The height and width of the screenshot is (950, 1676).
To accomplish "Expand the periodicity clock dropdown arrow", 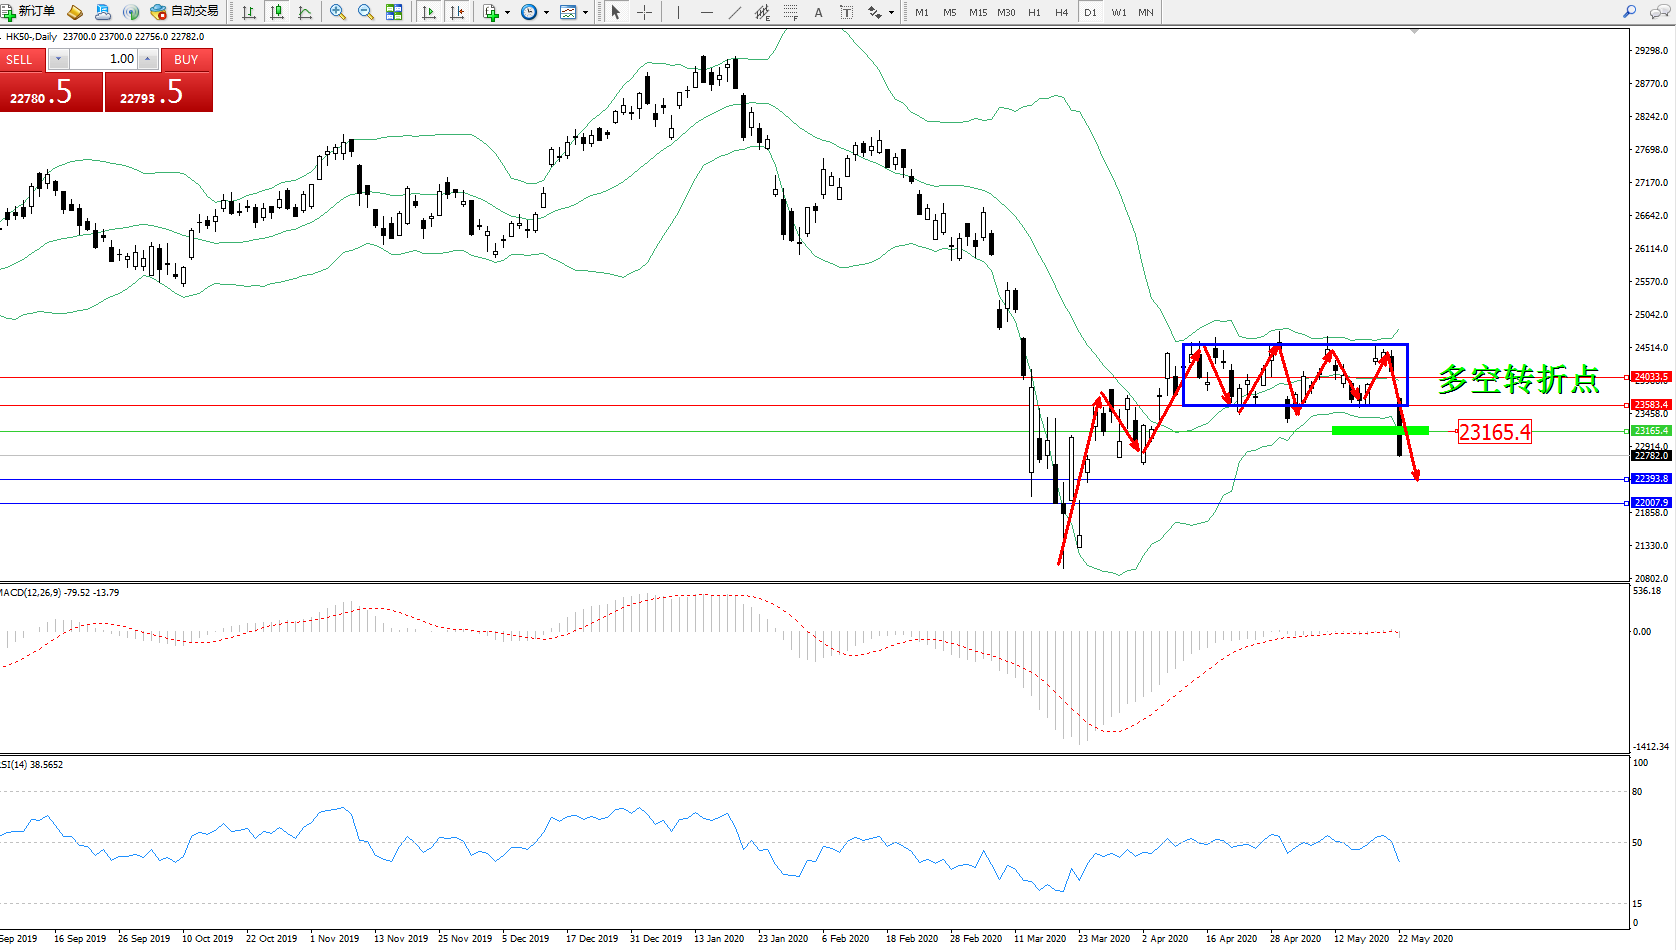I will pos(546,13).
